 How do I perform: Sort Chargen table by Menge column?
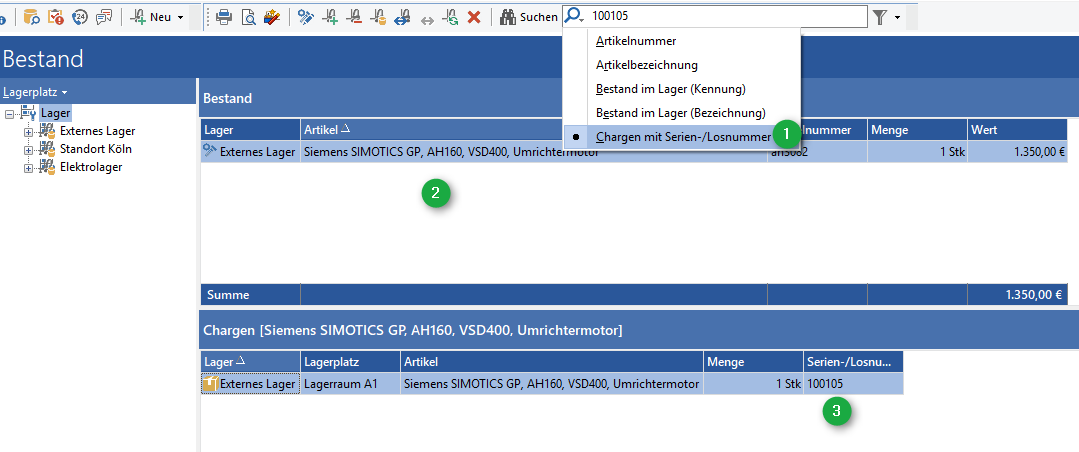point(754,362)
